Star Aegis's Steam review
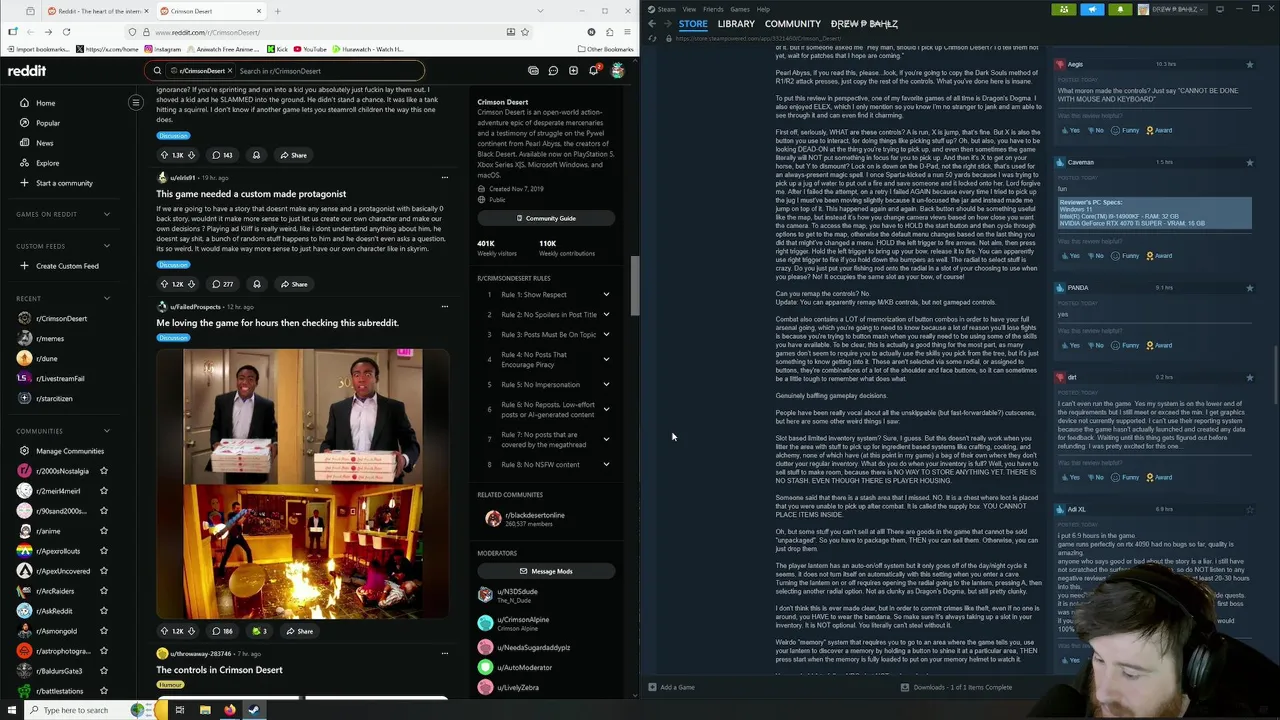This screenshot has height=720, width=1280. pyautogui.click(x=1249, y=65)
